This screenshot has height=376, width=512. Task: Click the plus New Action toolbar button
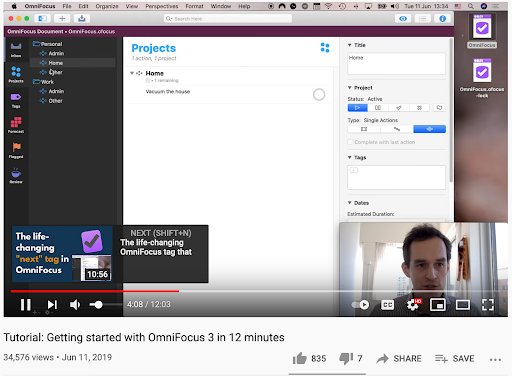tap(62, 18)
